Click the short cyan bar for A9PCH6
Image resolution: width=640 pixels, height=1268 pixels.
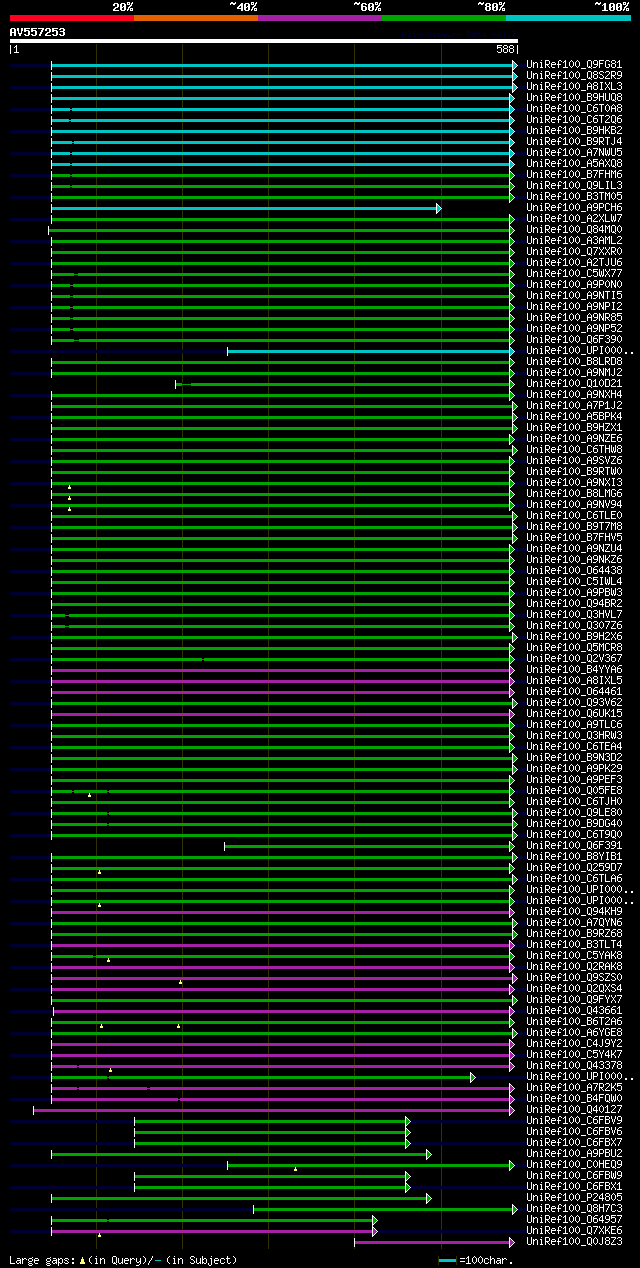[245, 208]
